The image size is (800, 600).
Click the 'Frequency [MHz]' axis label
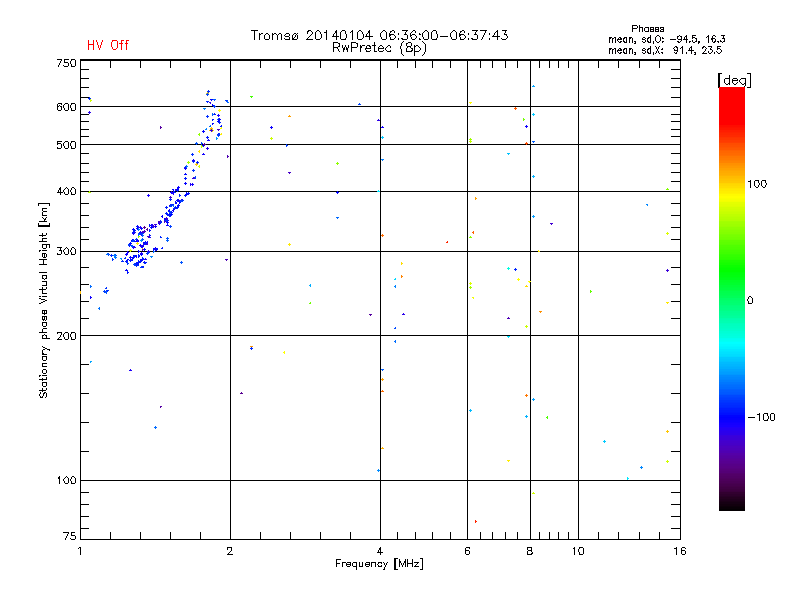379,564
